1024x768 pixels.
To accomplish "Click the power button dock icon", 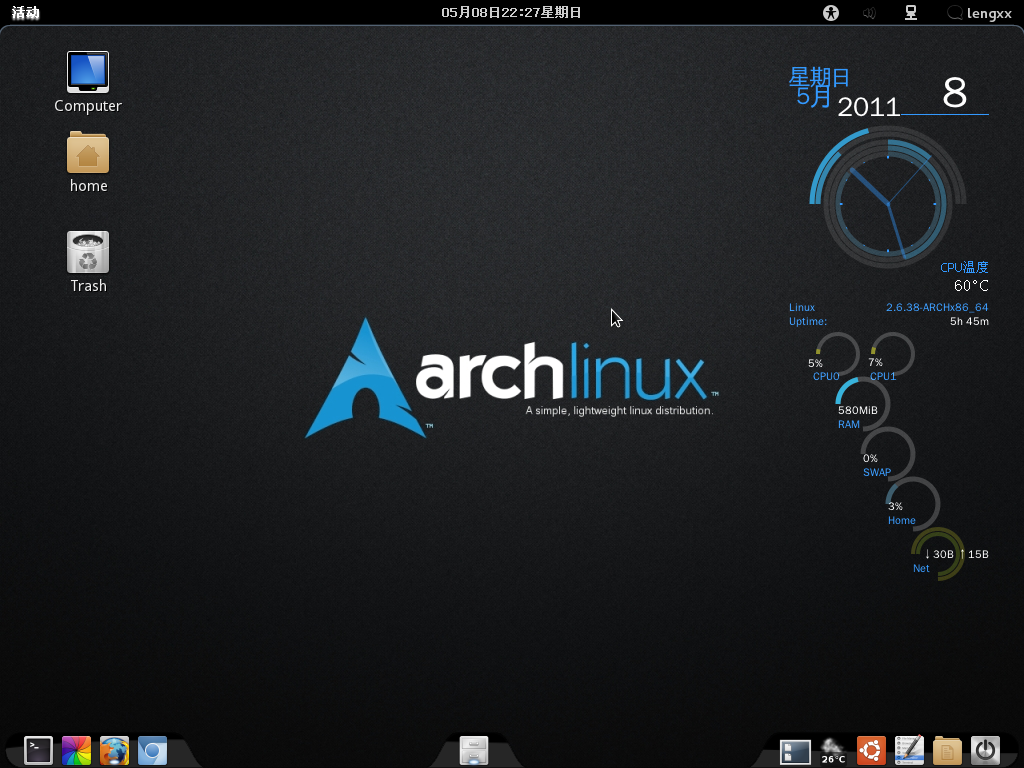I will pyautogui.click(x=985, y=750).
